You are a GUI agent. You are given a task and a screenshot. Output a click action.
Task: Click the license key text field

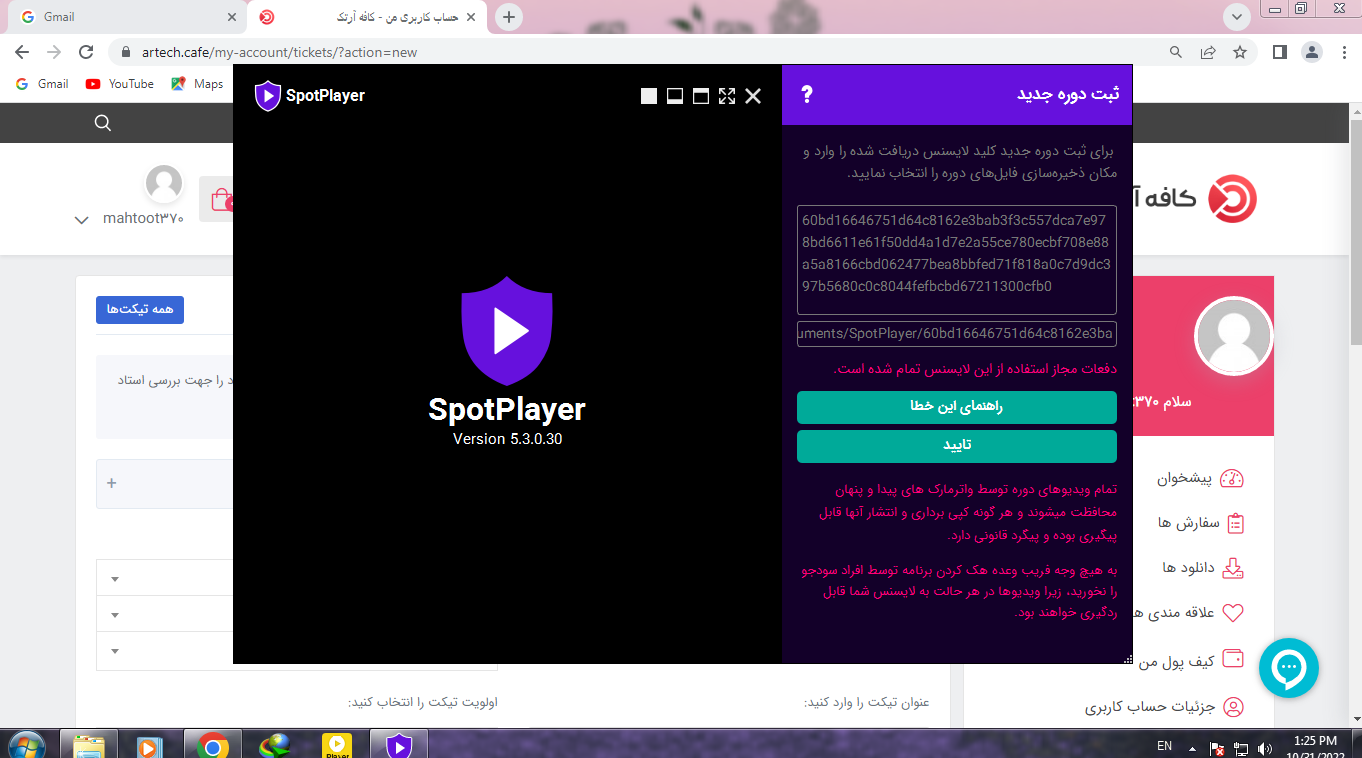point(956,260)
